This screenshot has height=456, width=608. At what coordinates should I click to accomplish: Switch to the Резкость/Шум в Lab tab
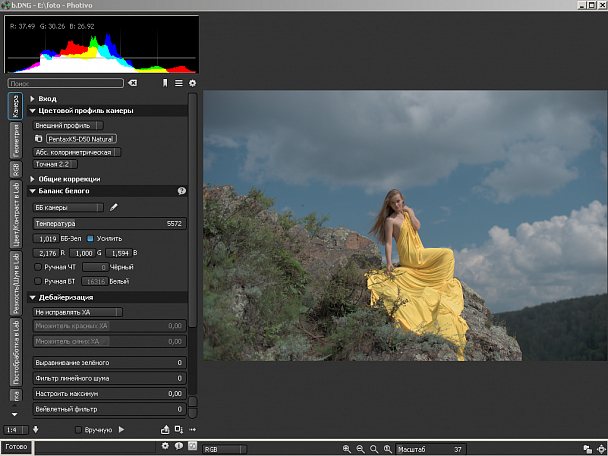click(x=16, y=283)
